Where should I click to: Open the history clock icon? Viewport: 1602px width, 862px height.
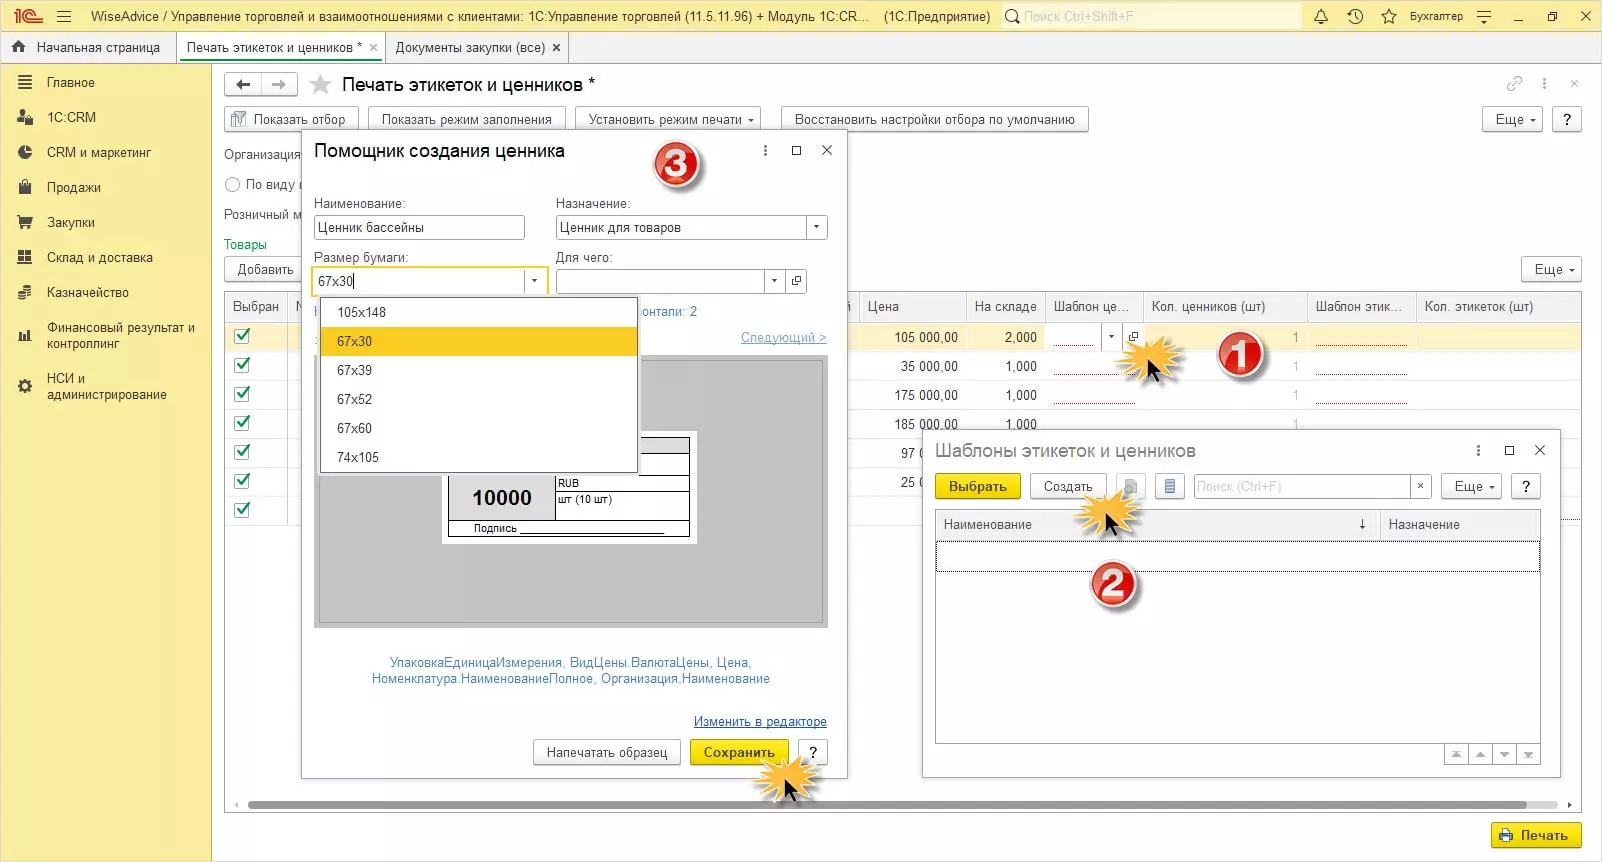1355,16
